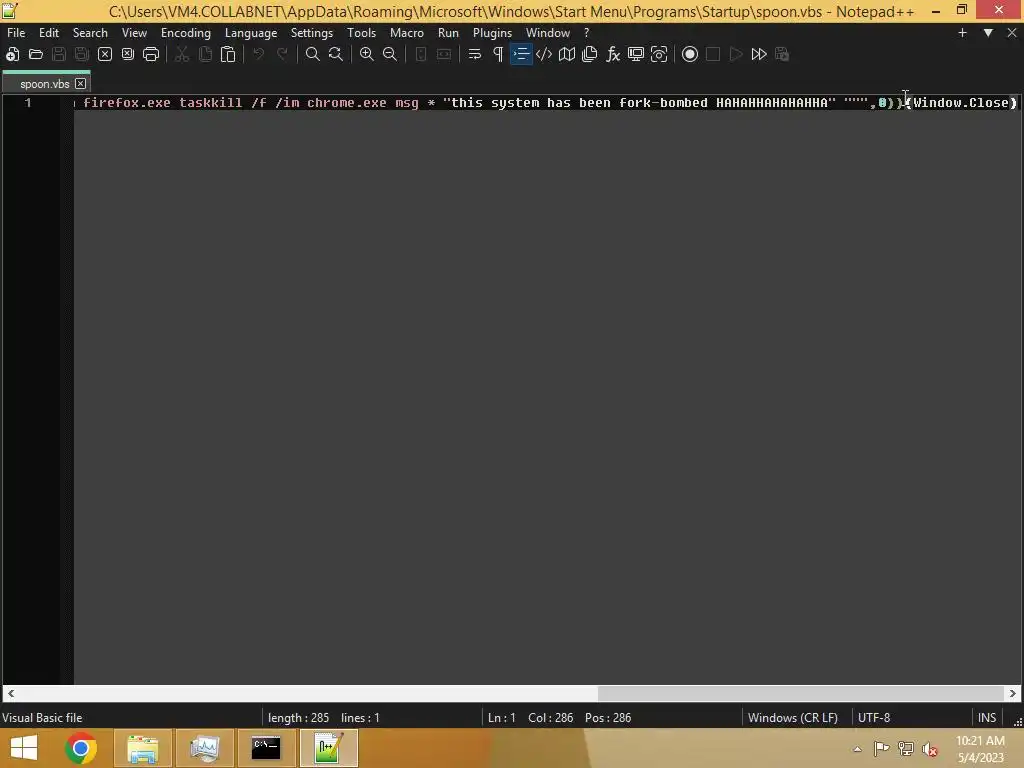1024x768 pixels.
Task: Toggle synchronize horizontal scrolling icon
Action: coord(444,54)
